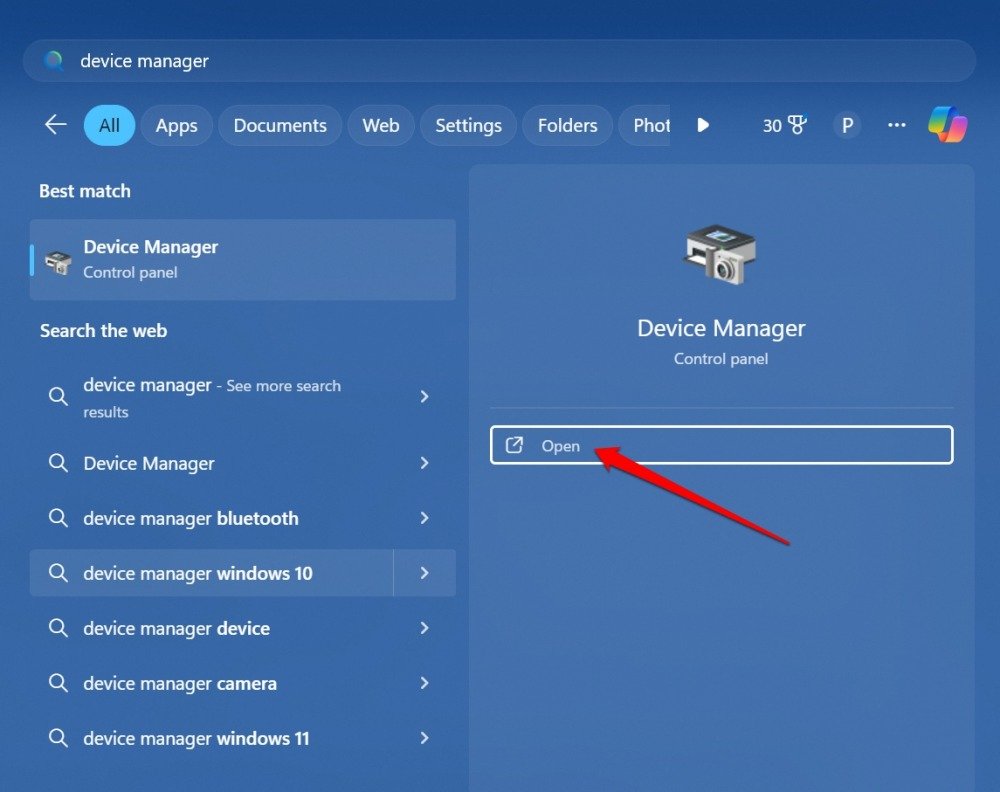Image resolution: width=1000 pixels, height=792 pixels.
Task: Expand chevron for 'Device Manager' web suggestion
Action: coord(424,463)
